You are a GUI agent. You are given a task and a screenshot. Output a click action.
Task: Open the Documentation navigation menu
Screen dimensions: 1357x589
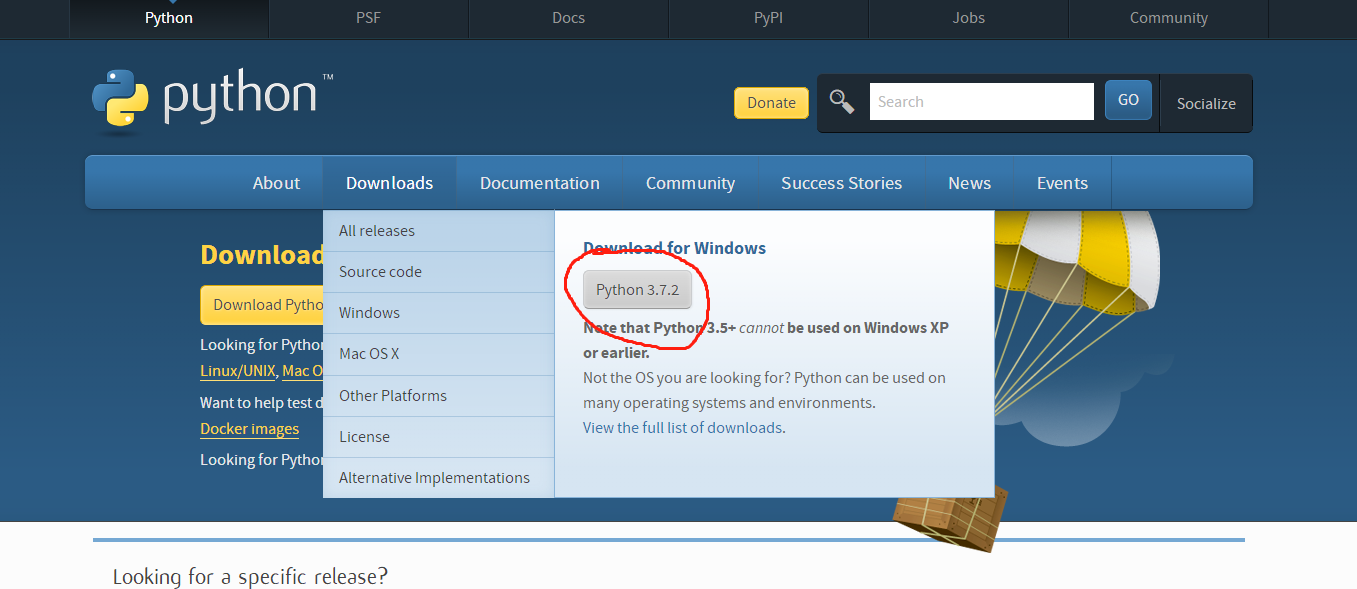[540, 183]
